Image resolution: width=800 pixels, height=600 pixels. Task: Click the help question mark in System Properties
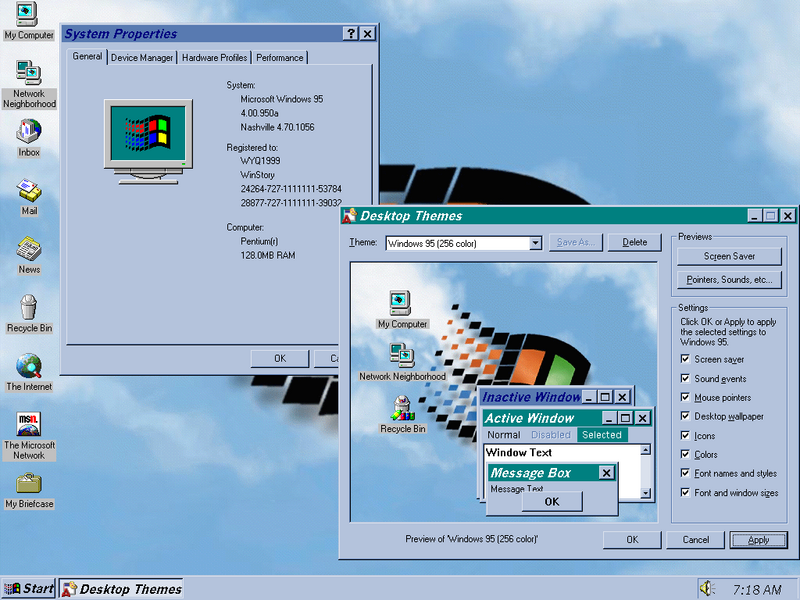(350, 33)
